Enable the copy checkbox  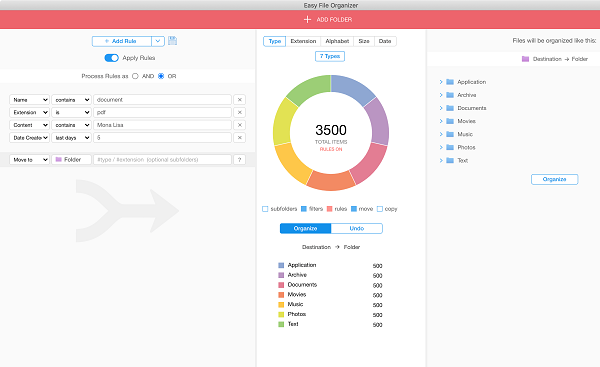380,209
